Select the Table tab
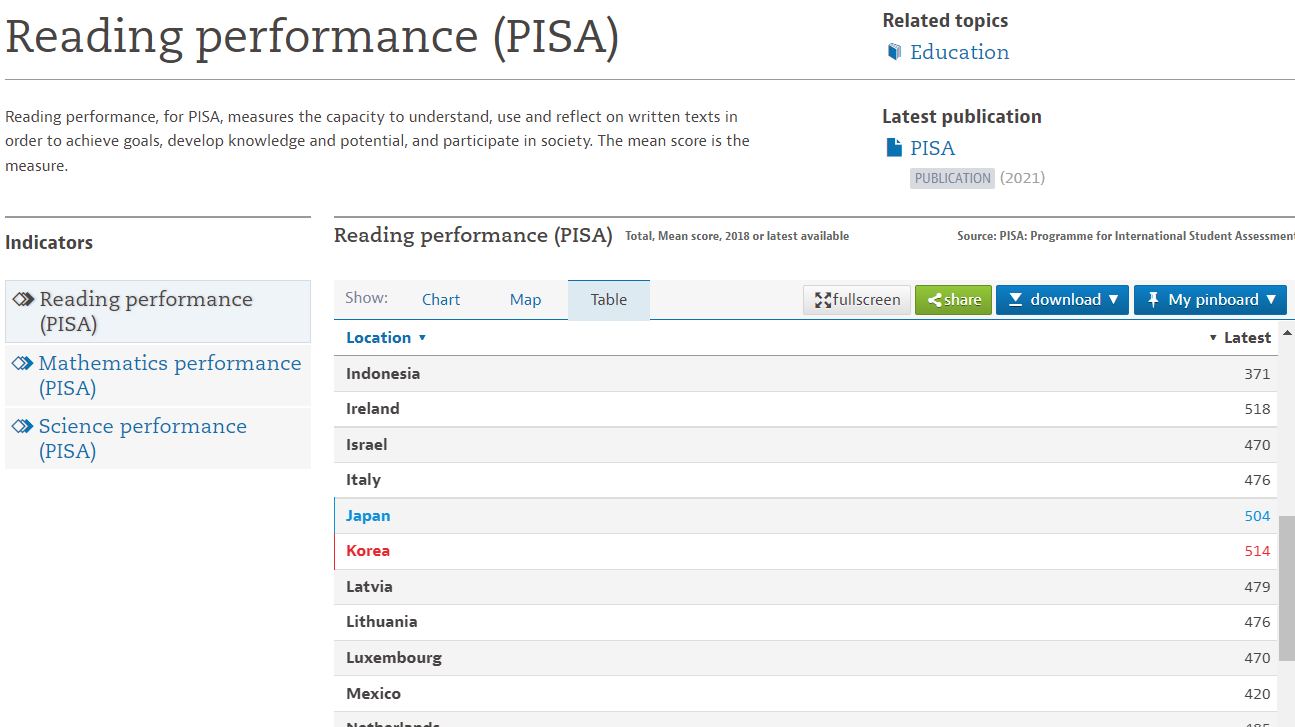Screen dimensions: 1295x727 point(609,300)
